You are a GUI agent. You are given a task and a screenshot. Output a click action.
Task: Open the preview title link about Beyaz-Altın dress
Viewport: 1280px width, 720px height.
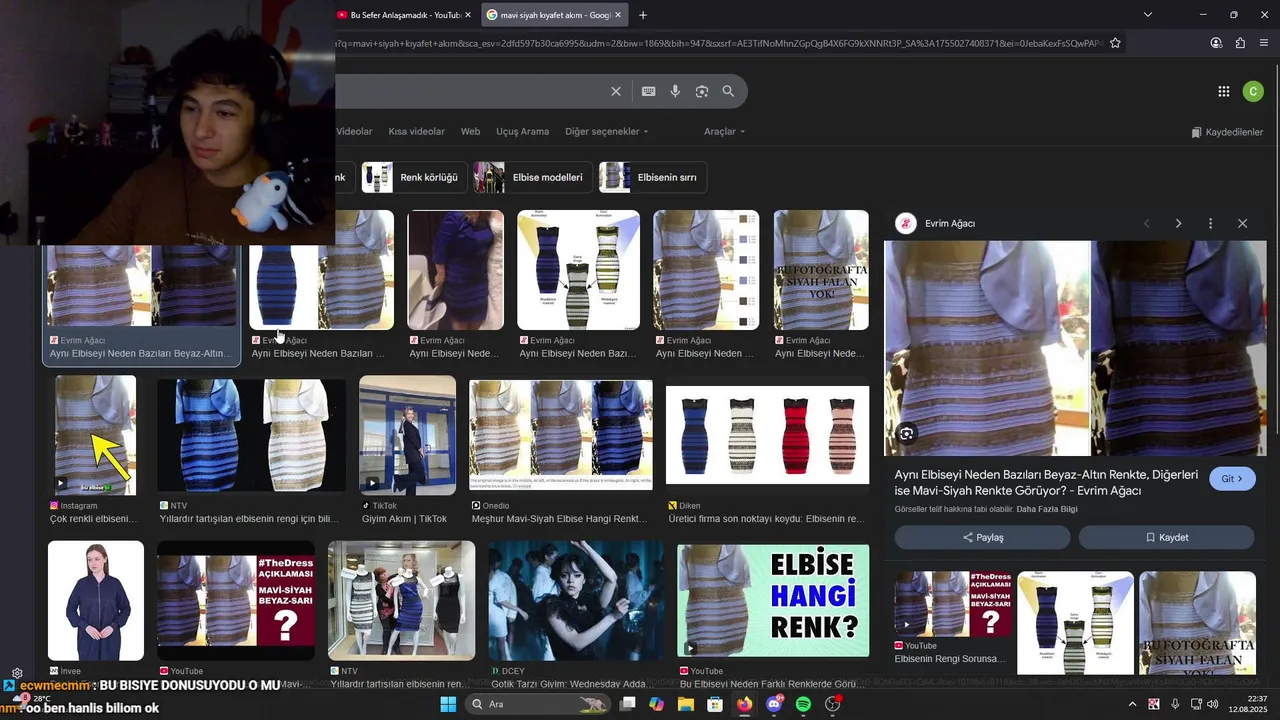click(x=1046, y=482)
